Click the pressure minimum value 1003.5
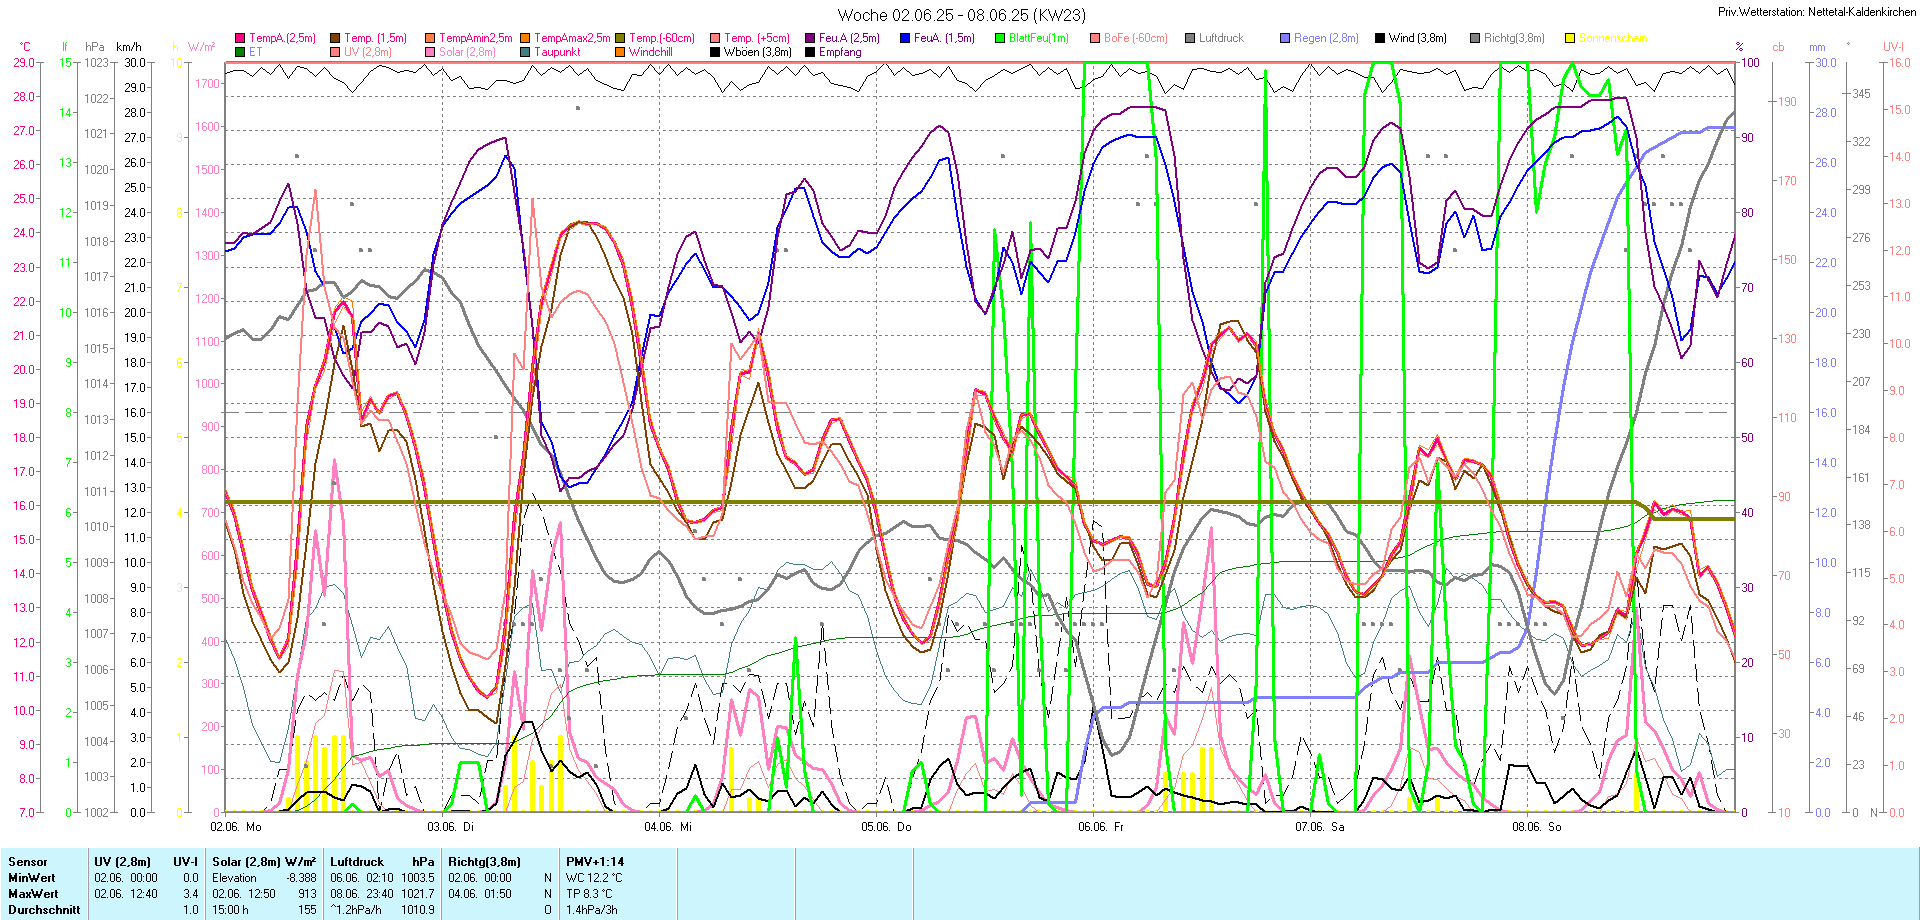 (x=418, y=878)
